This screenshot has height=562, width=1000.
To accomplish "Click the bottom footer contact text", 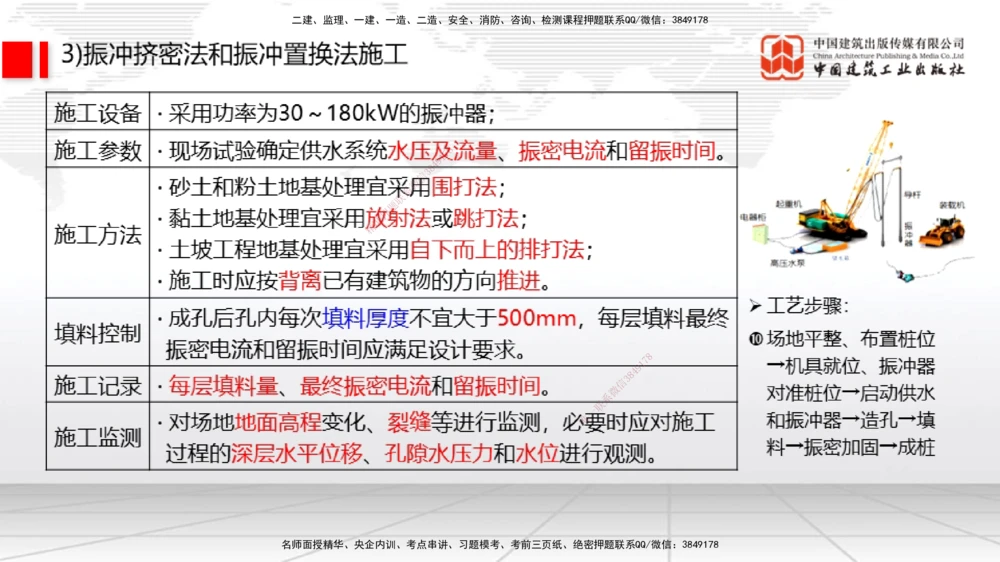I will 500,545.
